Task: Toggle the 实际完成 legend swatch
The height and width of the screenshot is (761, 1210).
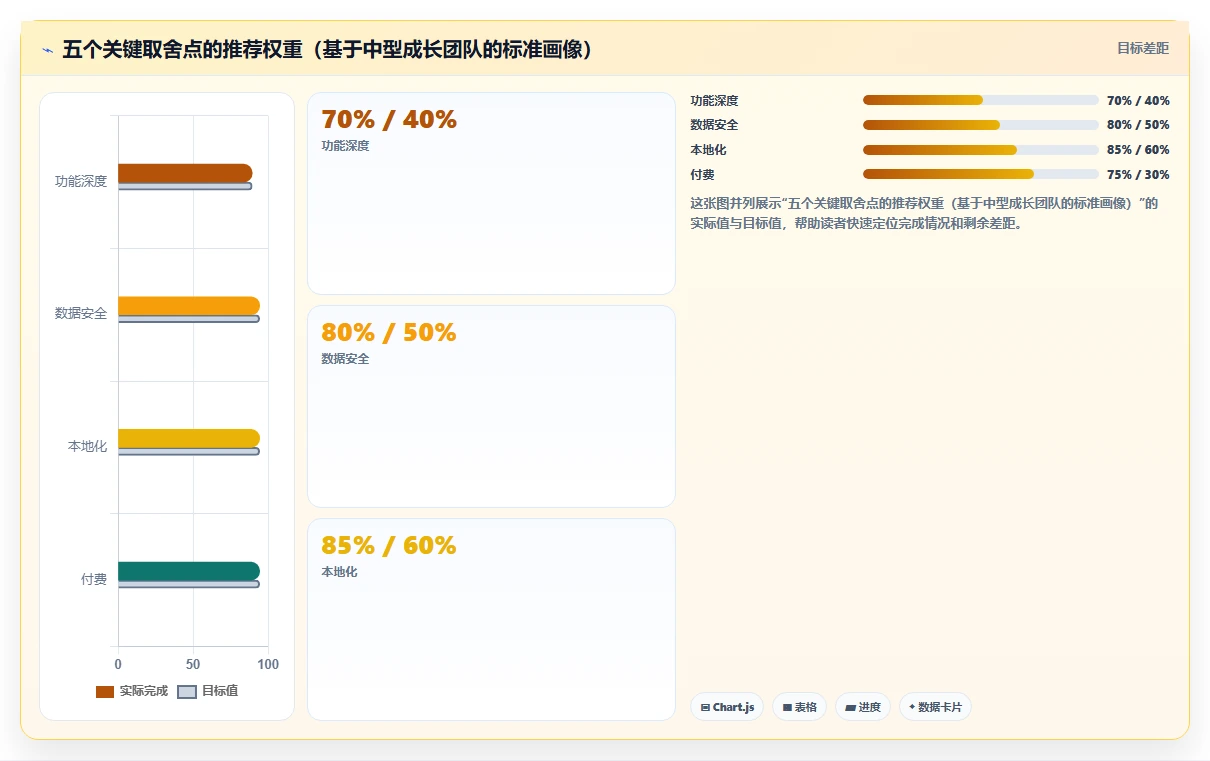Action: pyautogui.click(x=105, y=692)
